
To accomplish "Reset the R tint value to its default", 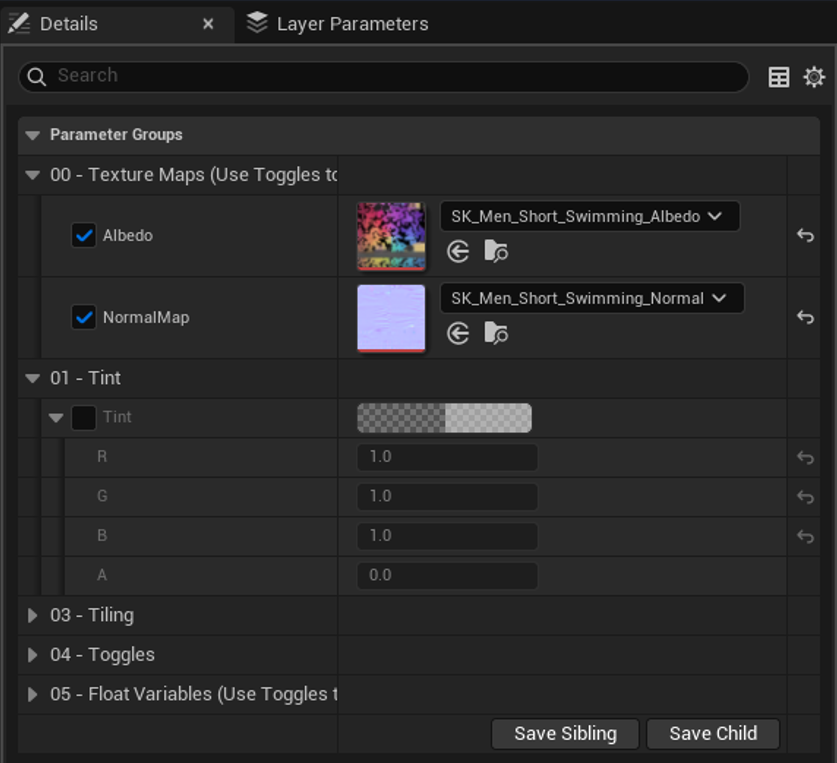I will click(805, 458).
